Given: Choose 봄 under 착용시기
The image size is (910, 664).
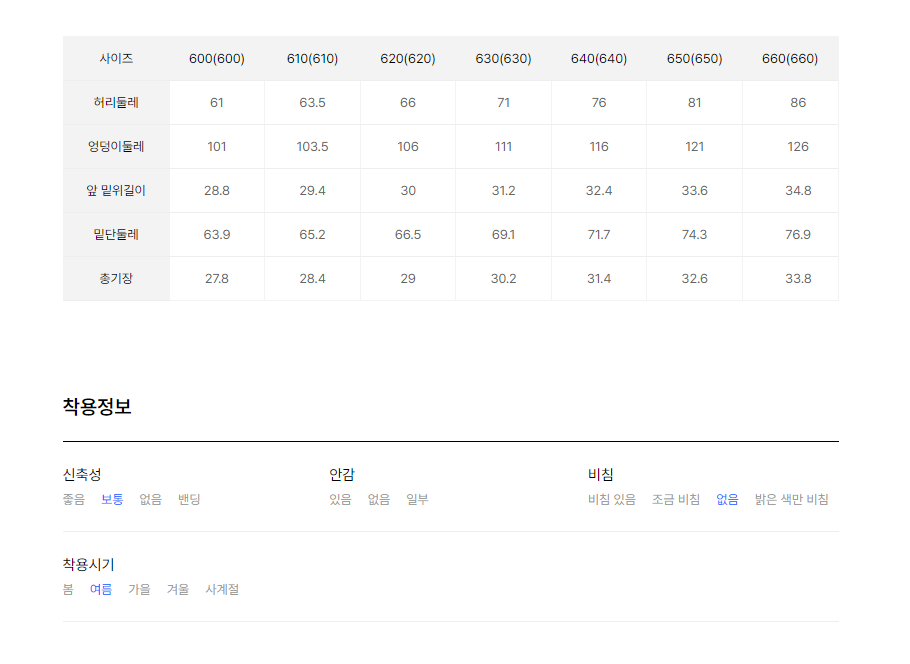Looking at the screenshot, I should [x=68, y=589].
